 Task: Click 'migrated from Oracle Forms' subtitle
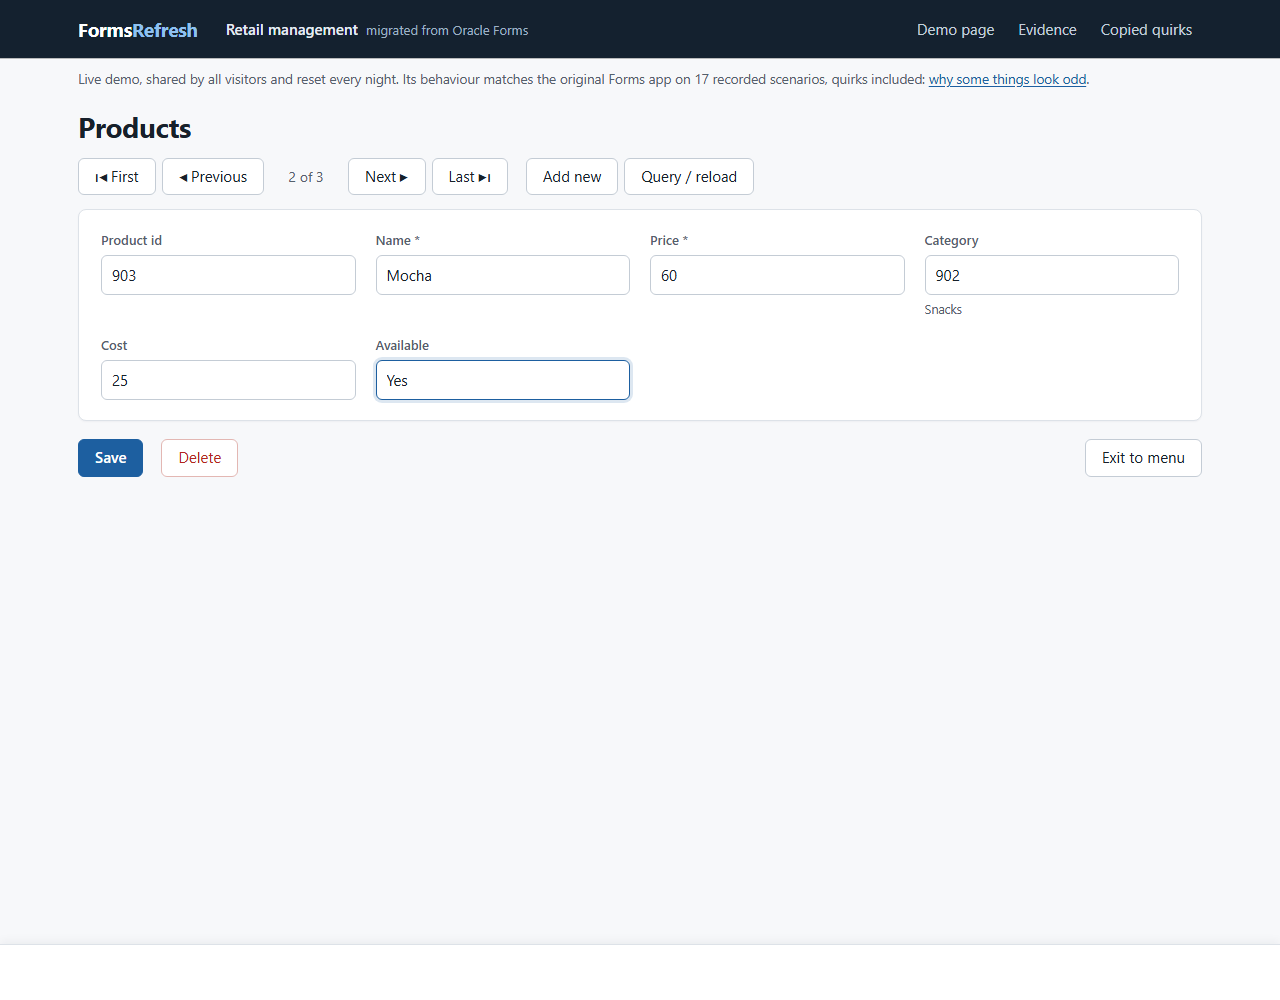point(447,31)
